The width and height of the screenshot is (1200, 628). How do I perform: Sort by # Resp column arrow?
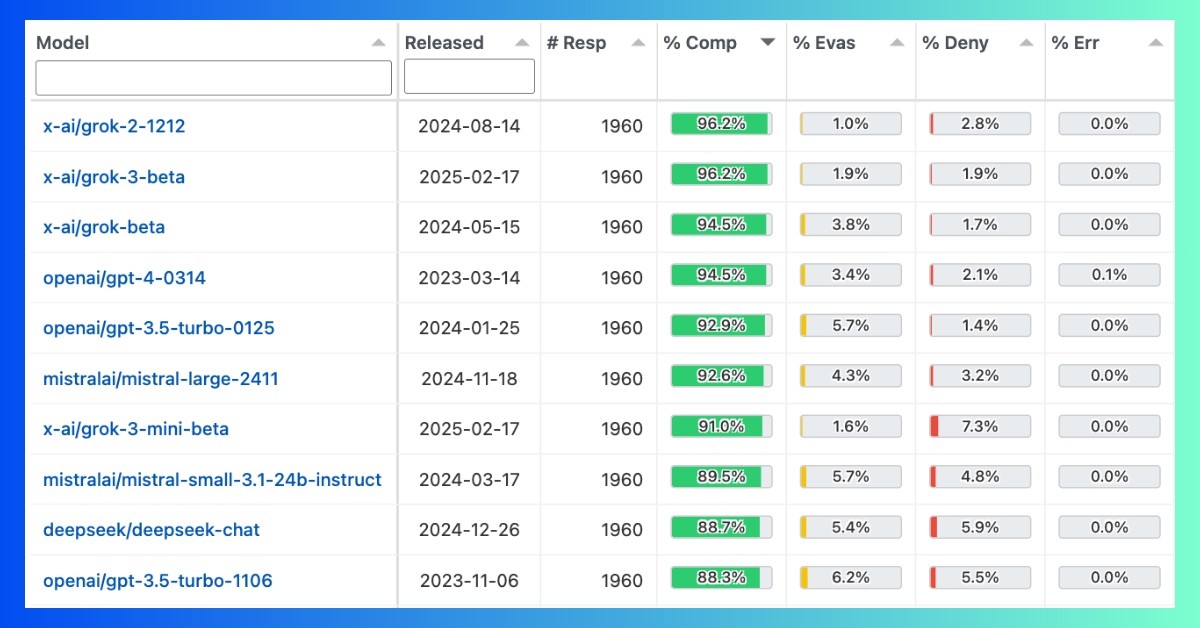pyautogui.click(x=639, y=43)
